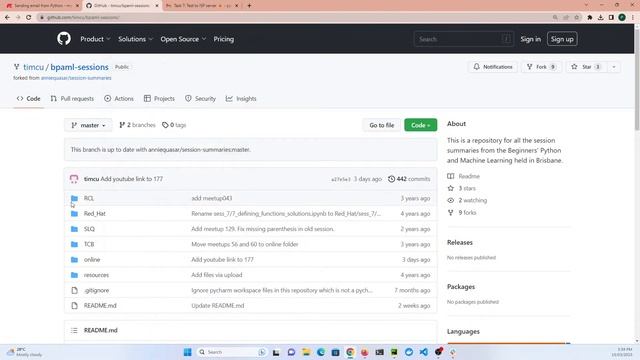Open the weather widget in taskbar
This screenshot has width=640, height=360.
pos(24,352)
